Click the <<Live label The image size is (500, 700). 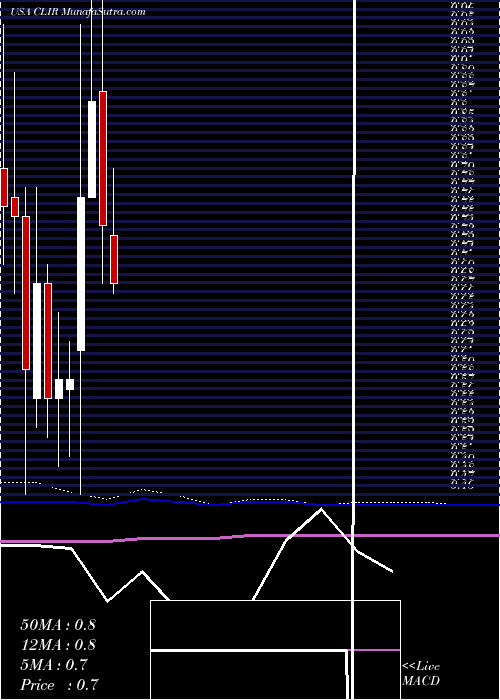click(421, 667)
